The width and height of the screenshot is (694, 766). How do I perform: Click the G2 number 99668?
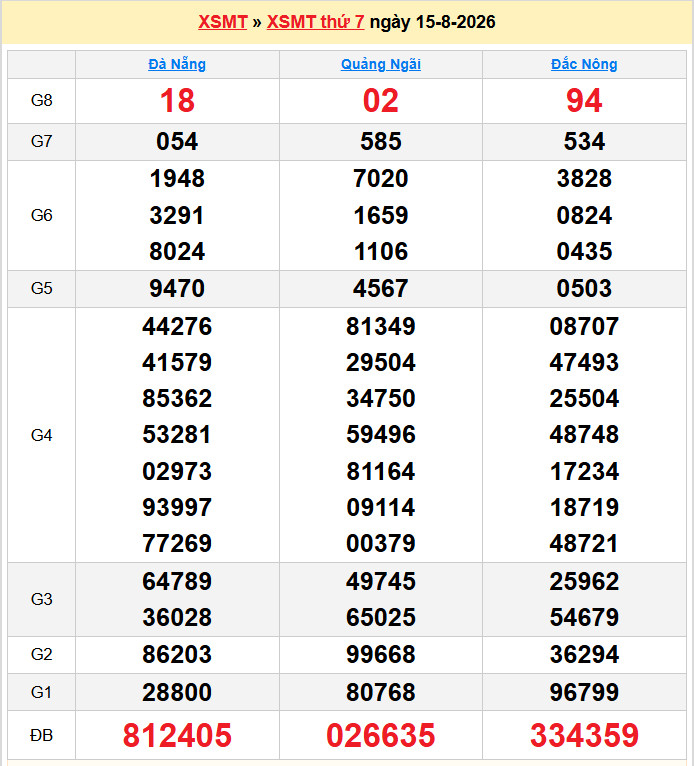click(381, 655)
